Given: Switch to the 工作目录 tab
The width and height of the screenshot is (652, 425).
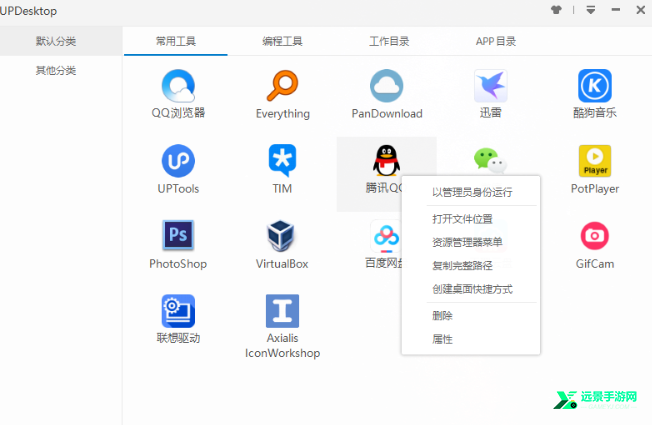Looking at the screenshot, I should coord(389,41).
